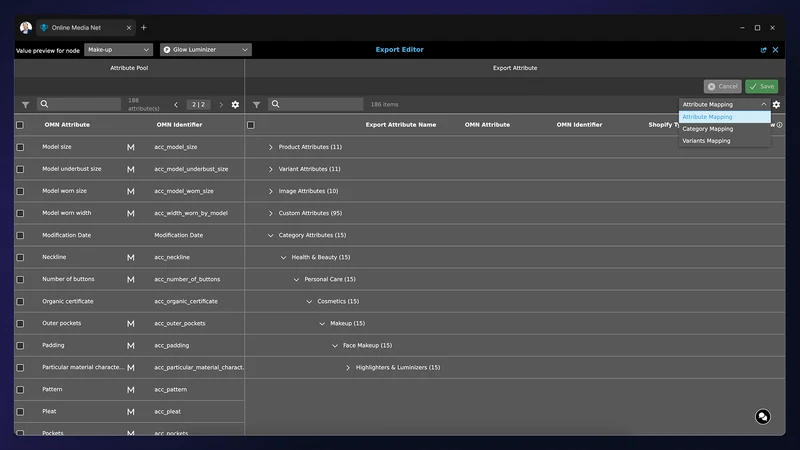Open Export Editor in external window
800x450 pixels.
point(763,50)
